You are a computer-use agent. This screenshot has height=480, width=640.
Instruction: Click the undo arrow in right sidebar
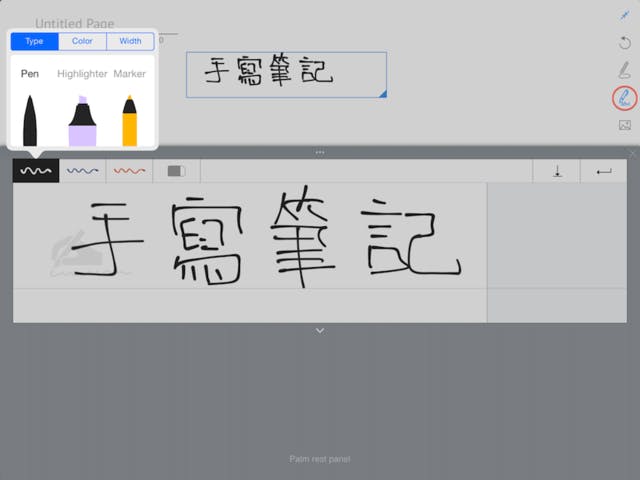625,43
